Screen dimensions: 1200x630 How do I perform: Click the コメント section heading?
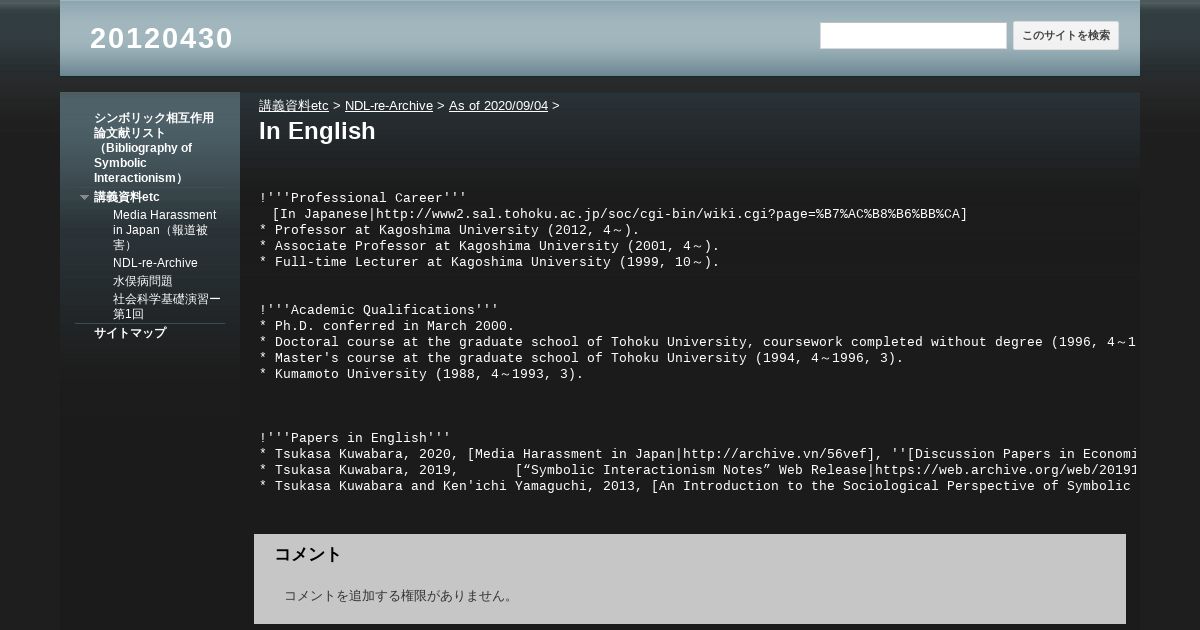[x=308, y=554]
